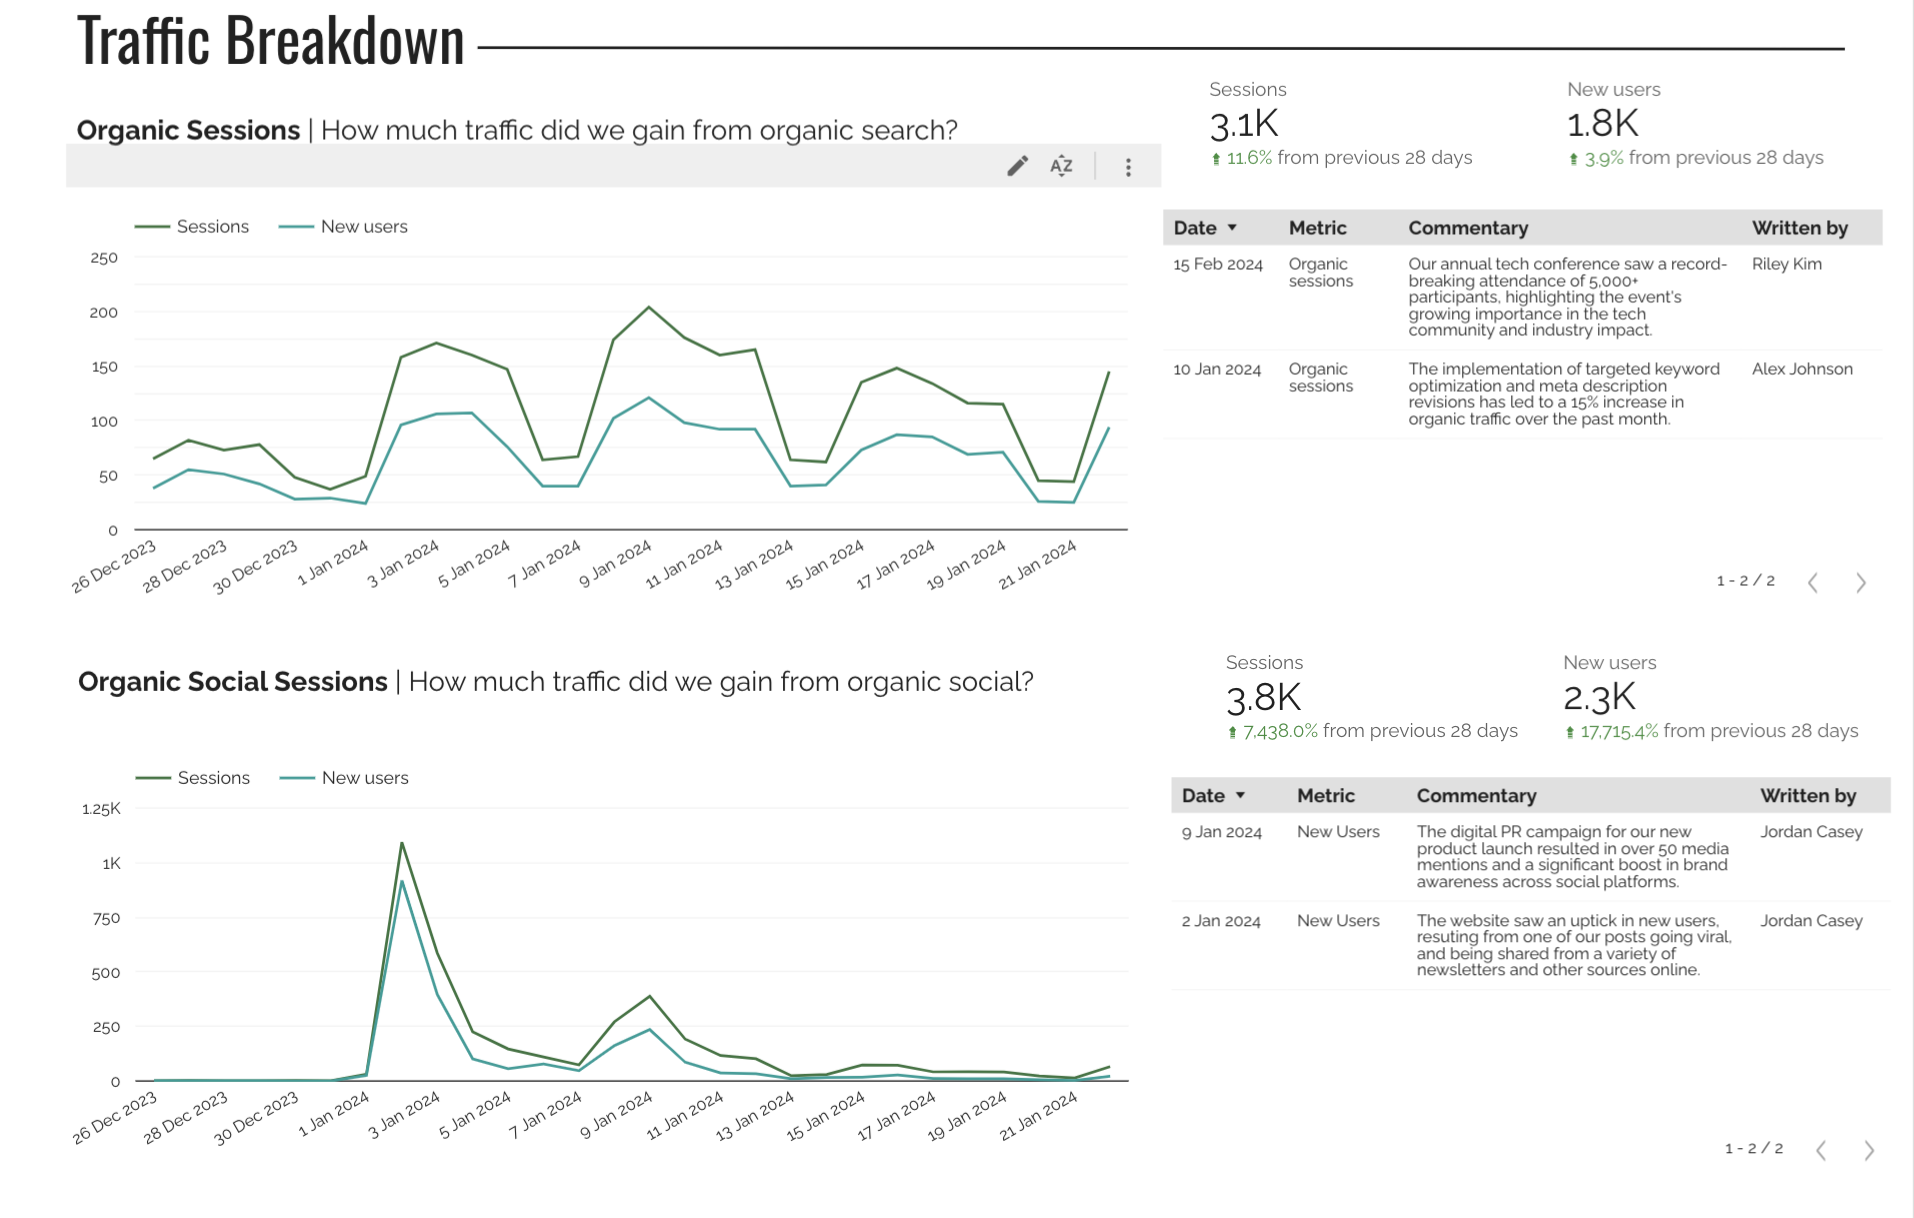Image resolution: width=1914 pixels, height=1218 pixels.
Task: Click the 15 Feb 2024 date cell
Action: pyautogui.click(x=1217, y=264)
